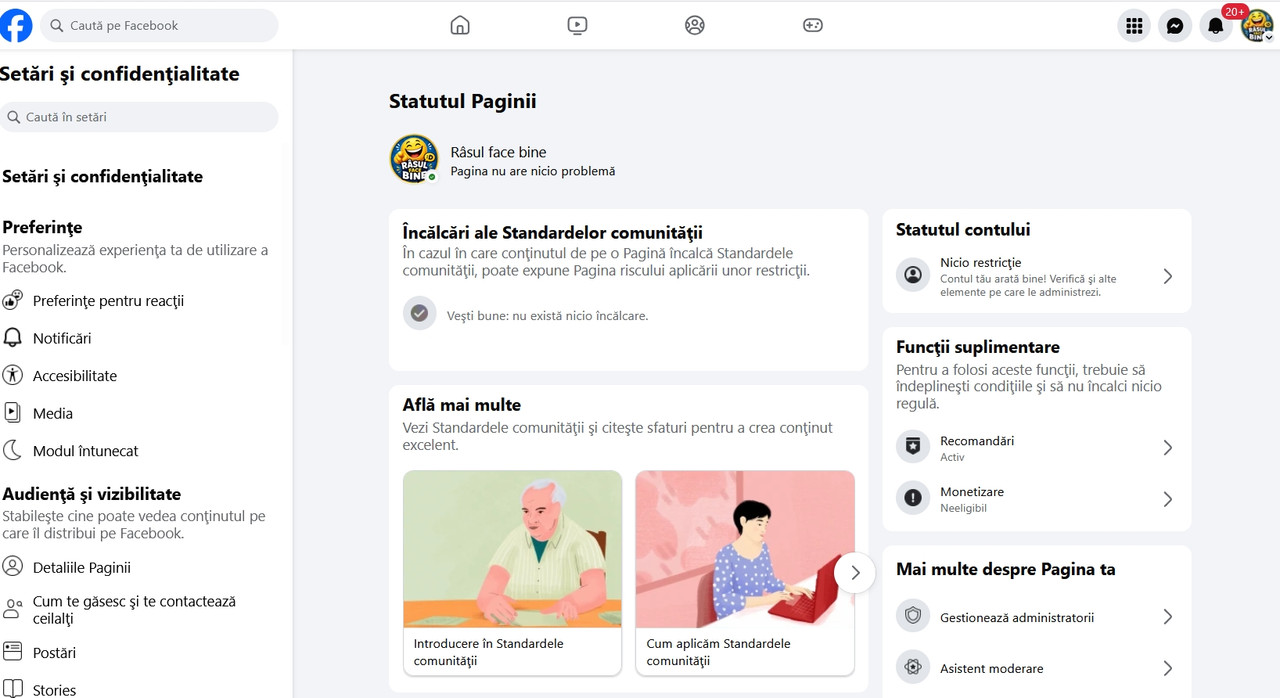1280x698 pixels.
Task: Show next cards with carousel arrow
Action: (855, 573)
